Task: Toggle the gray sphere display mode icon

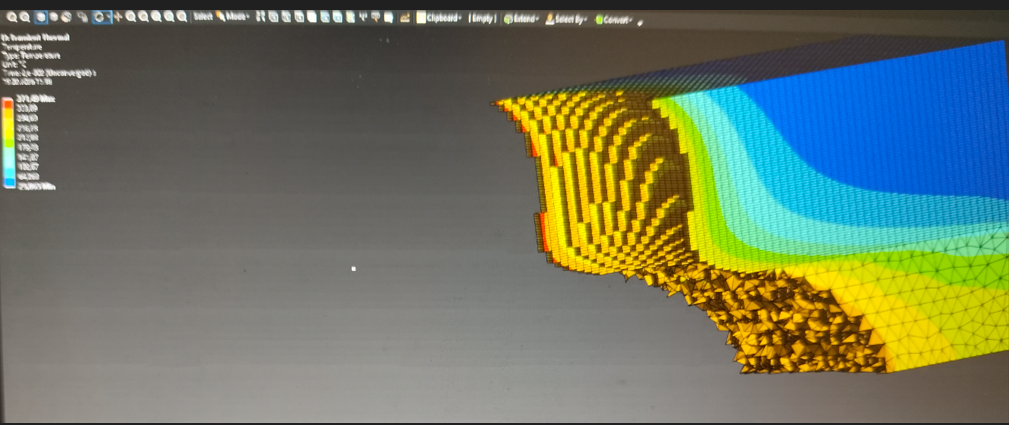Action: 55,17
